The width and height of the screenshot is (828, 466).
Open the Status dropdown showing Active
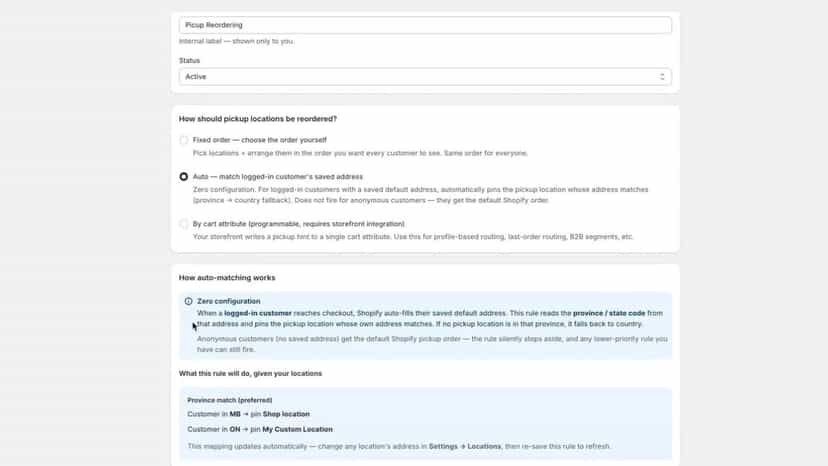pyautogui.click(x=425, y=77)
